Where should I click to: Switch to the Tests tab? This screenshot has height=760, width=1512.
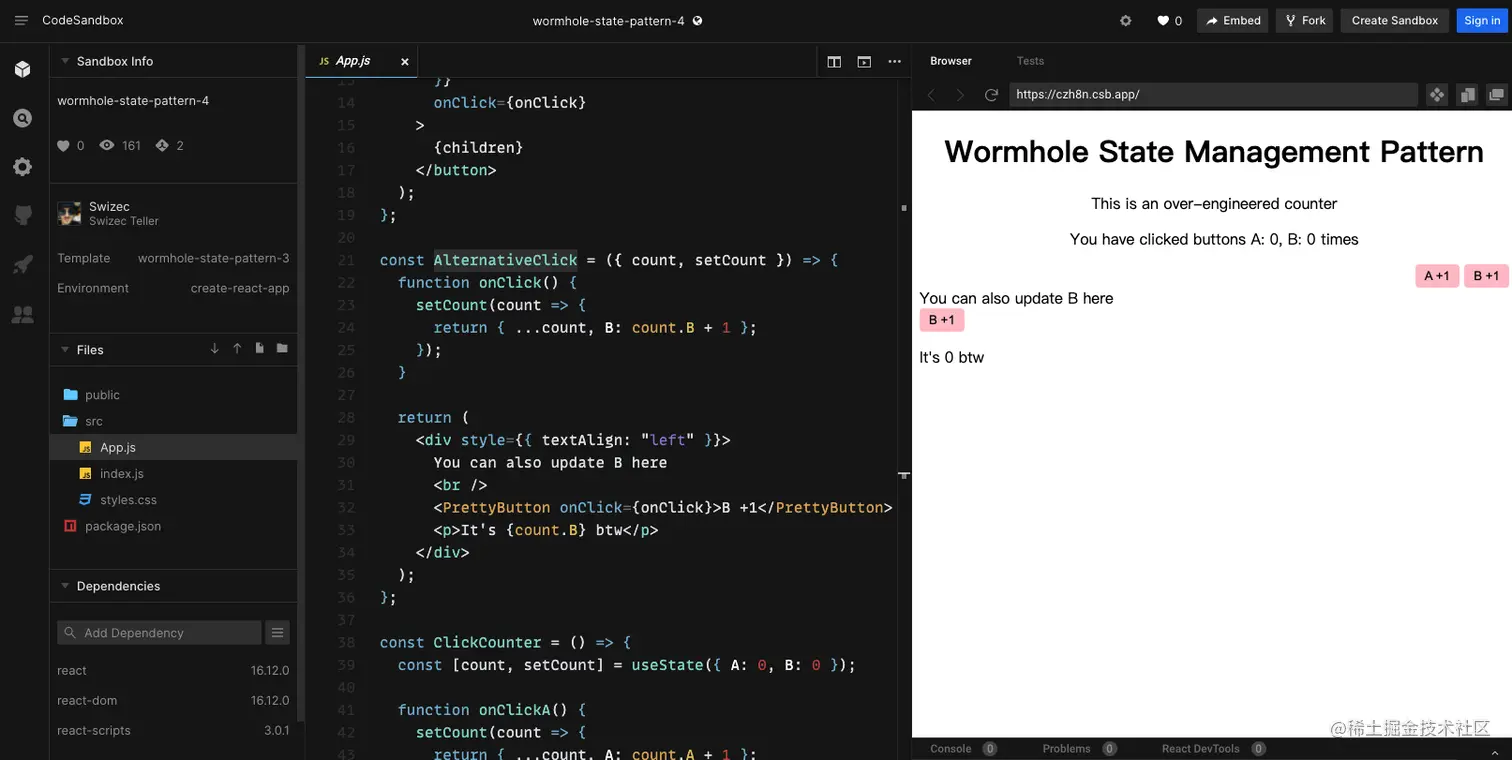1030,61
